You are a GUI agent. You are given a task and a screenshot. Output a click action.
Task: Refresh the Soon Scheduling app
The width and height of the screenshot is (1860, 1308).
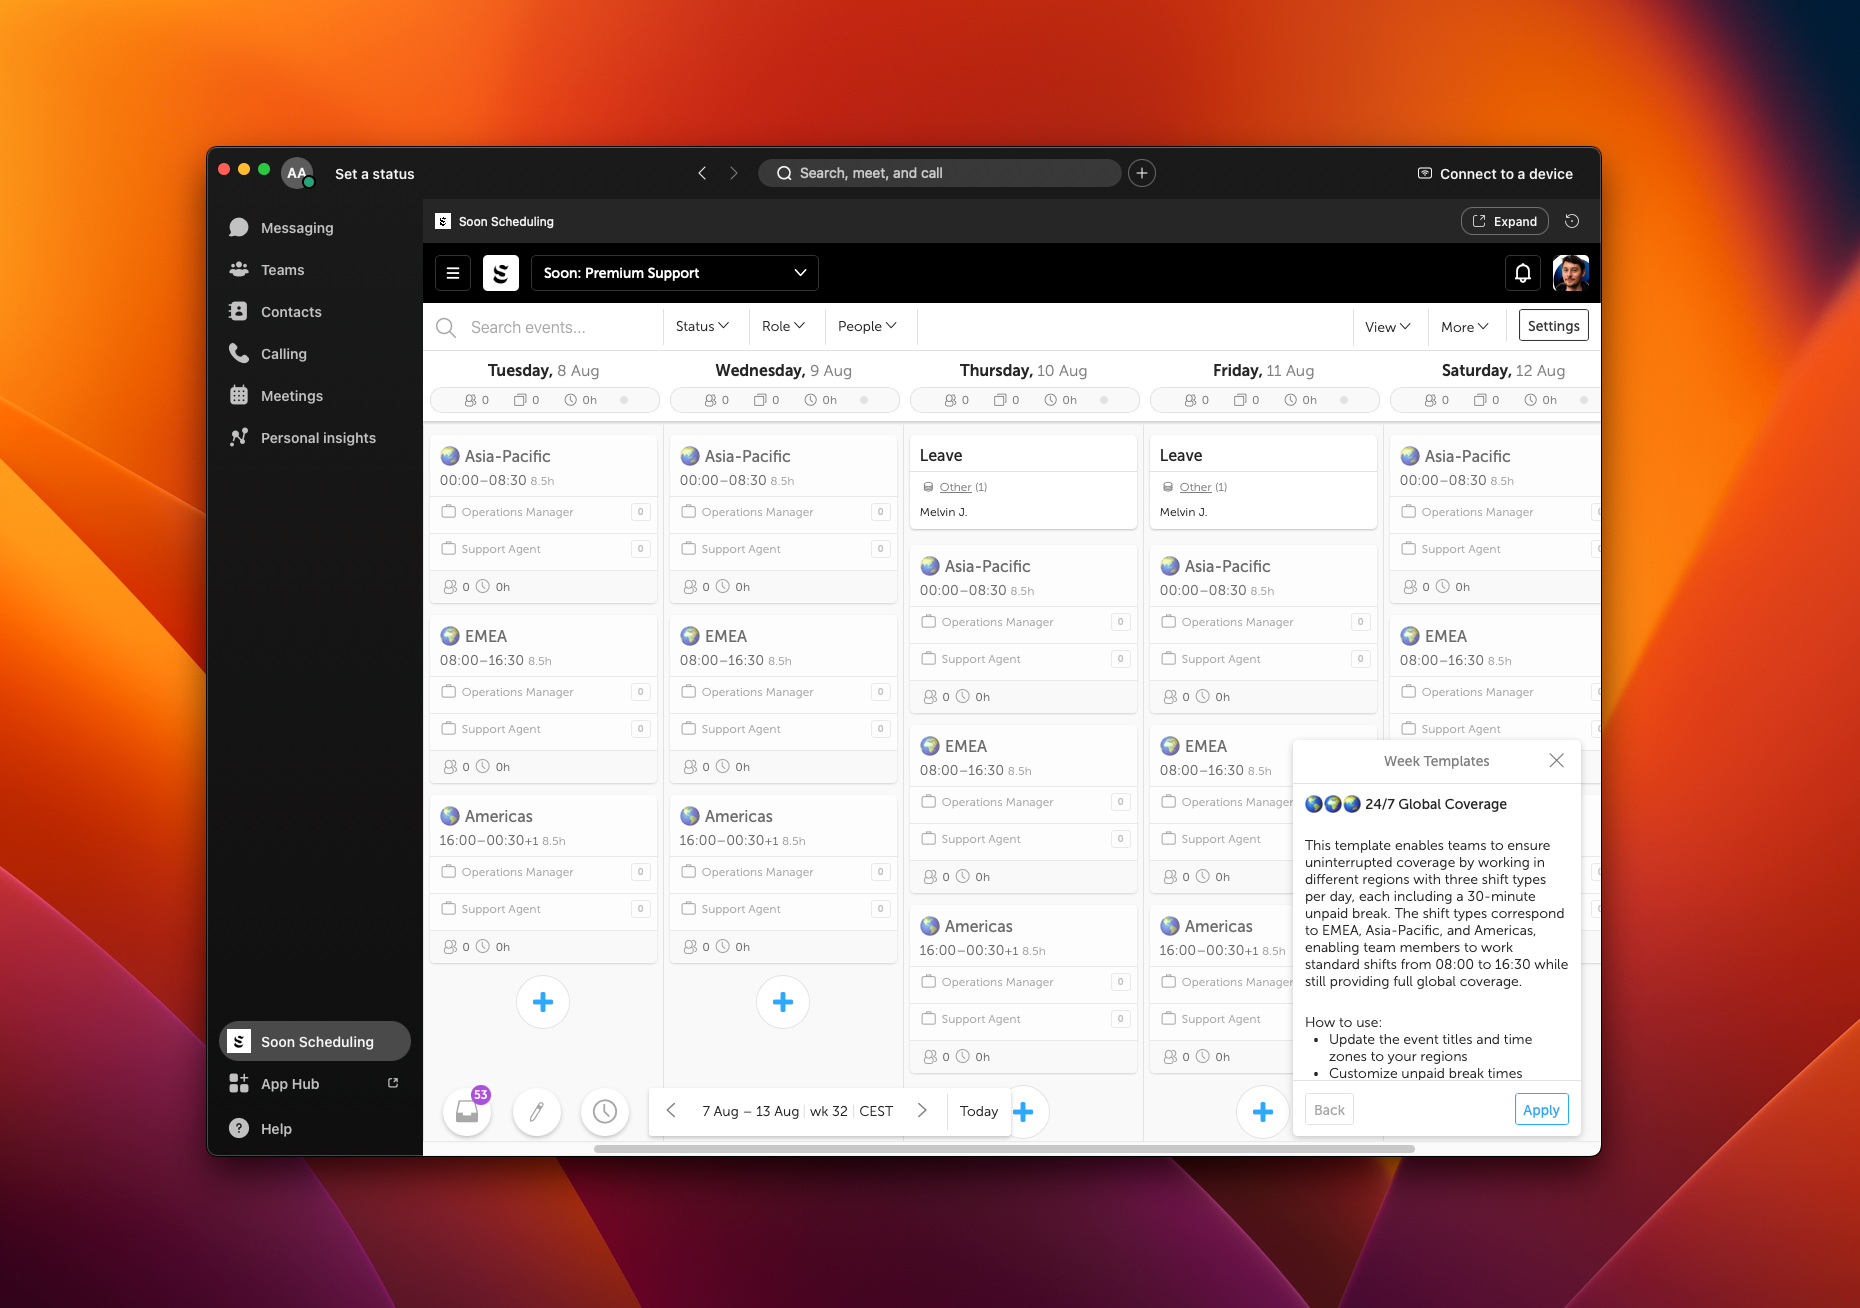click(1572, 221)
